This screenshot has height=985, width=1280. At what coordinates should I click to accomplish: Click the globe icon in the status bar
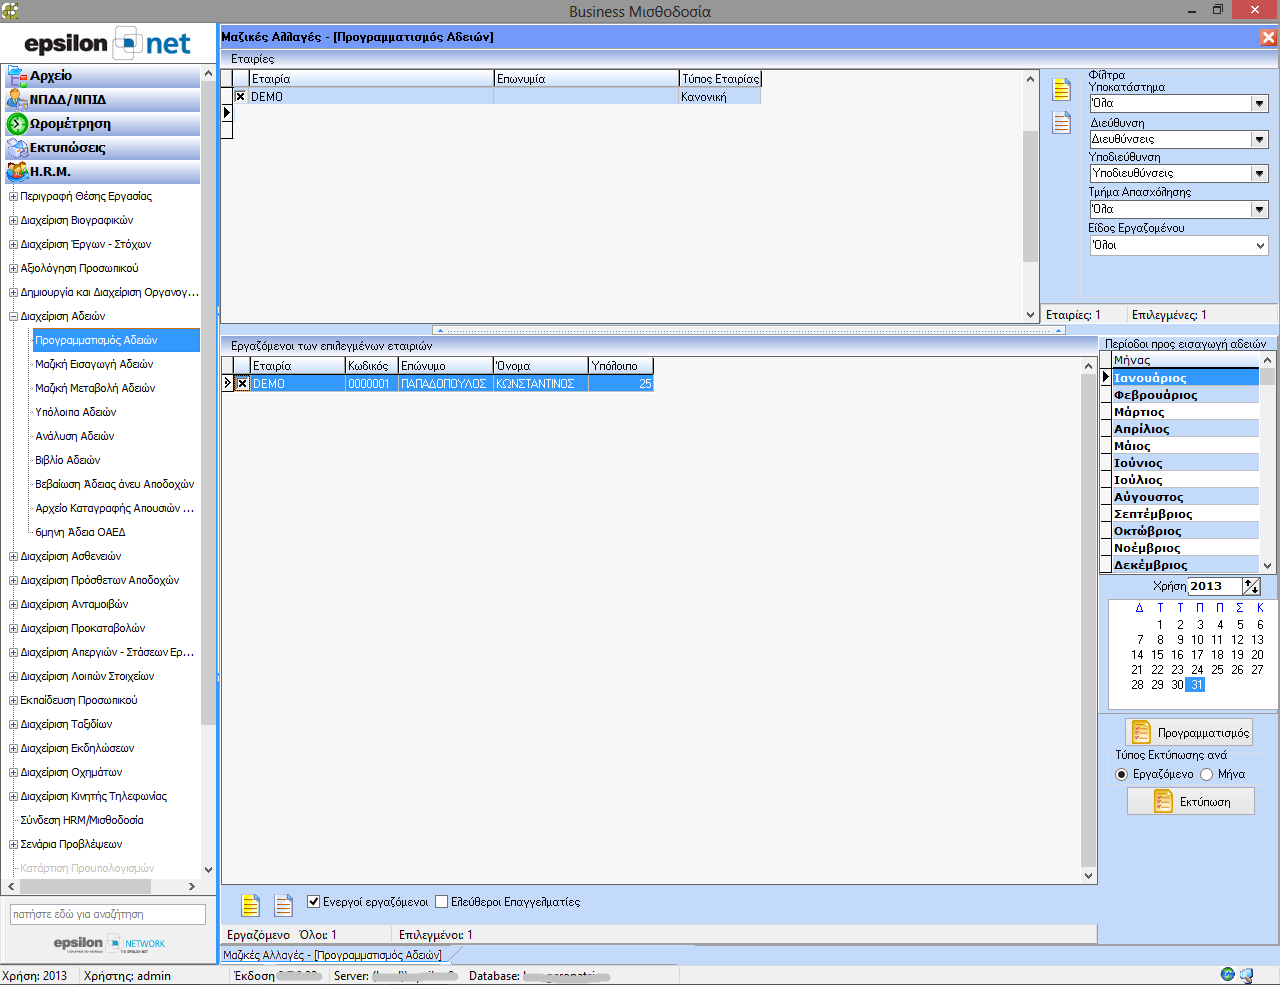coord(1227,975)
